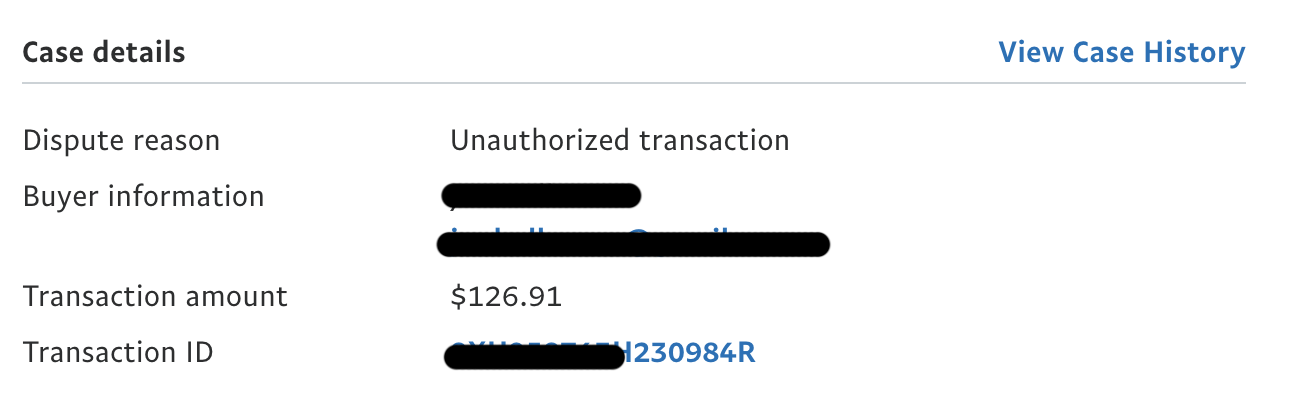Viewport: 1298px width, 412px height.
Task: Click the word 'View' in the history link
Action: coord(1031,52)
